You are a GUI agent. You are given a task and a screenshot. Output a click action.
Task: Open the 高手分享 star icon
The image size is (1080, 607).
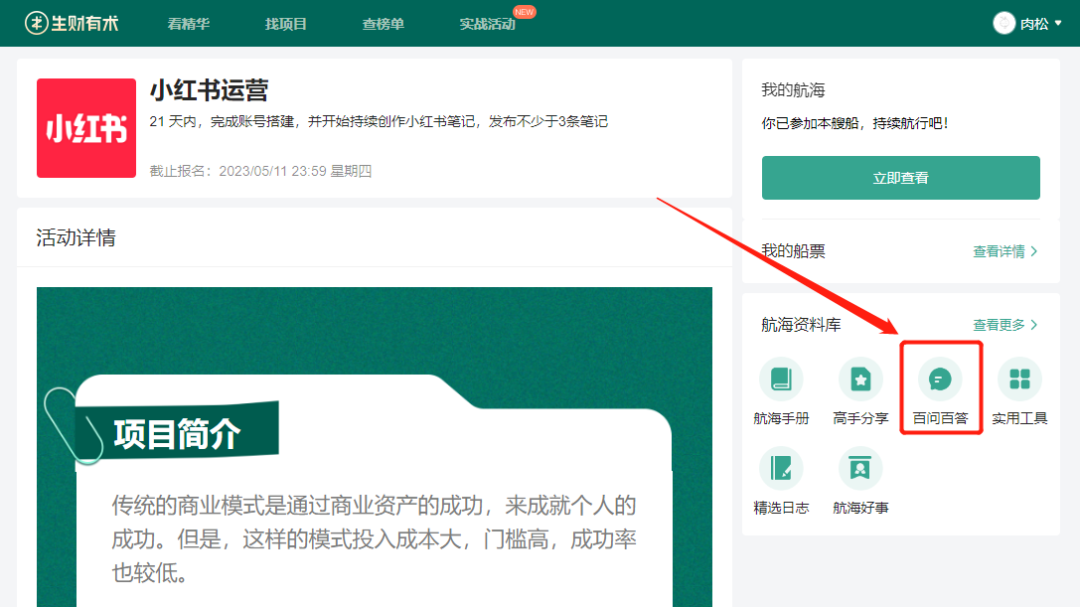point(860,379)
